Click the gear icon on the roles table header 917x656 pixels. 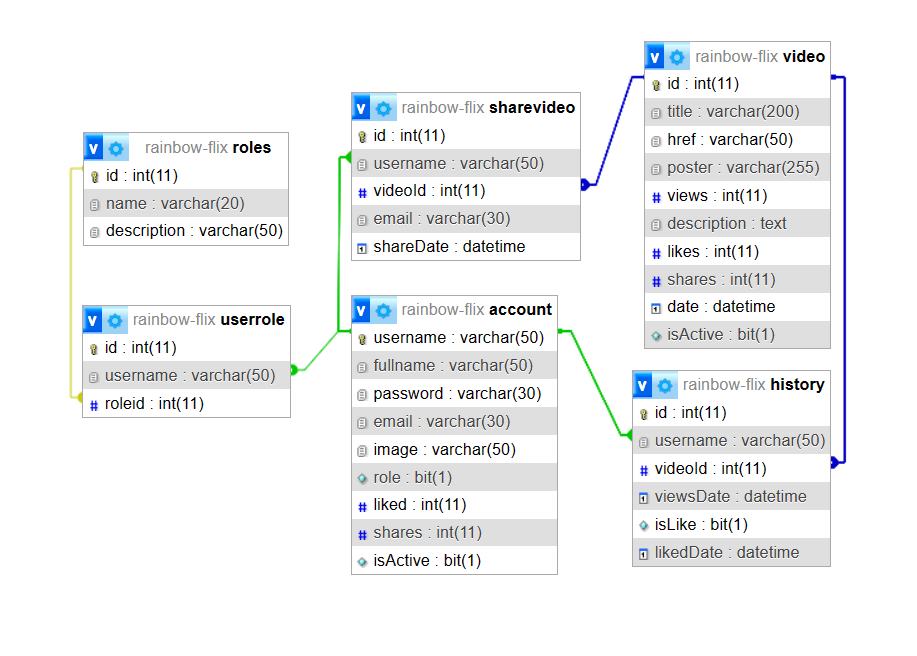[115, 147]
